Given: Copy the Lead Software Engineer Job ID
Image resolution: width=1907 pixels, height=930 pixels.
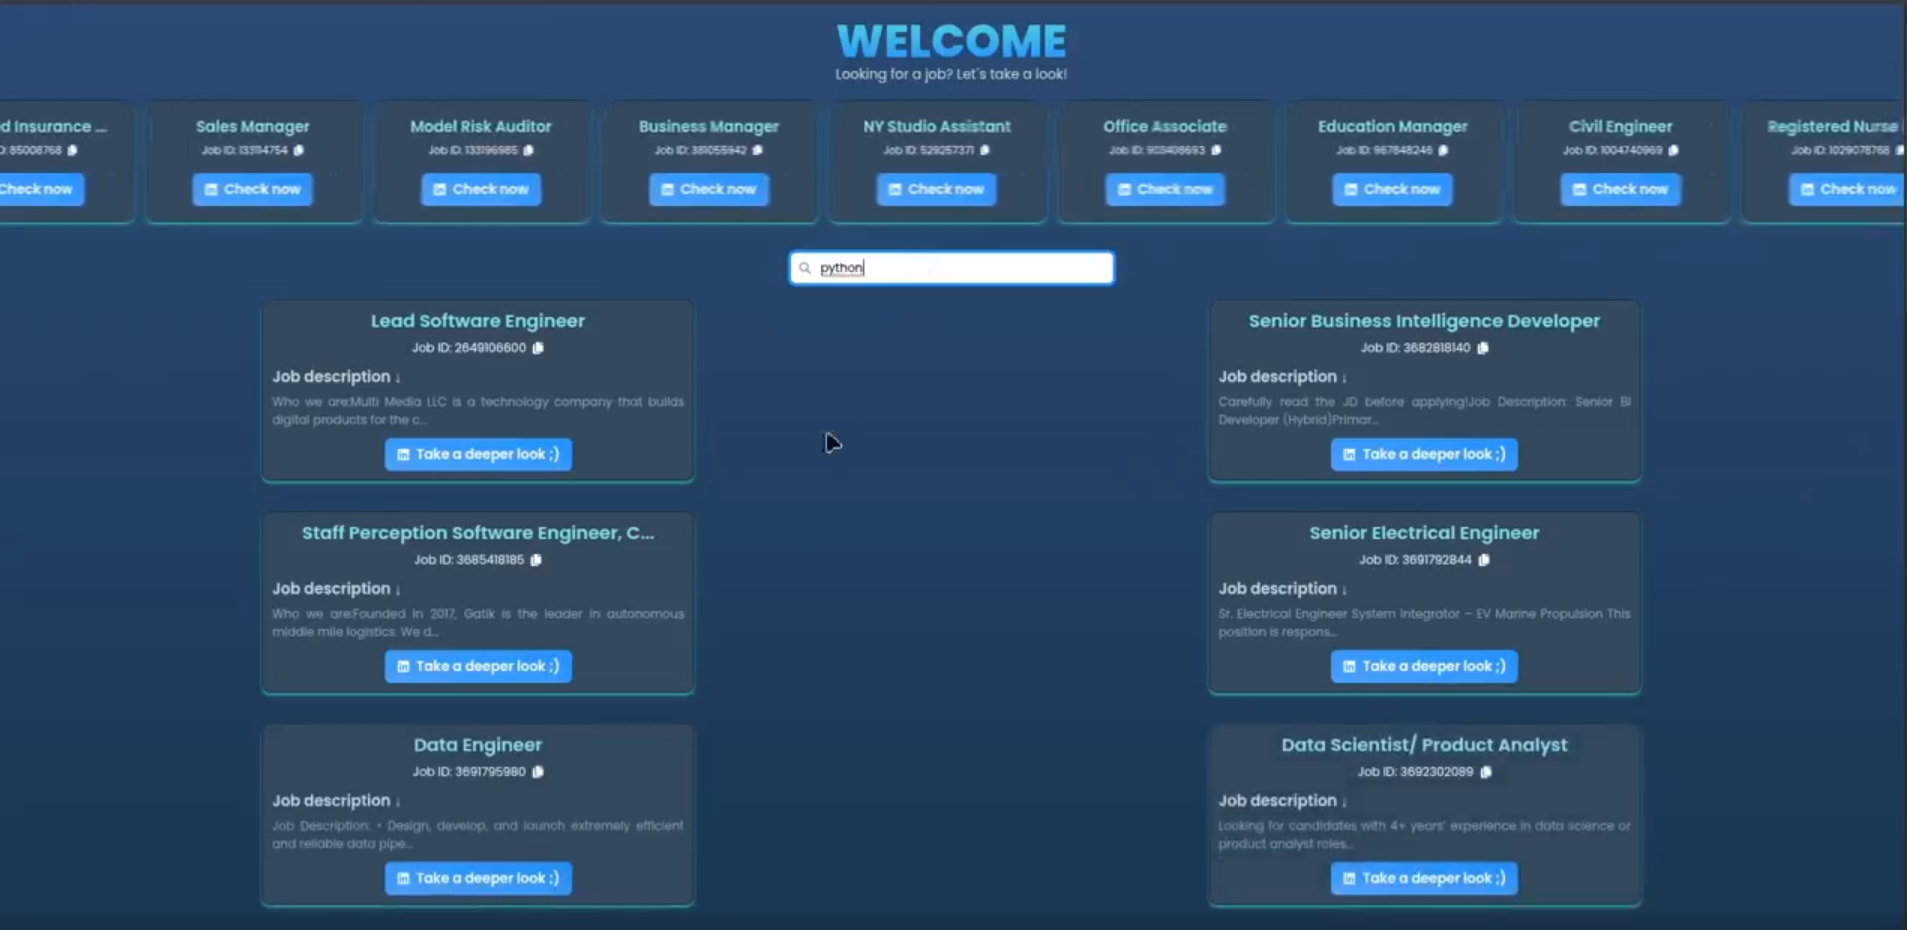Looking at the screenshot, I should 539,348.
